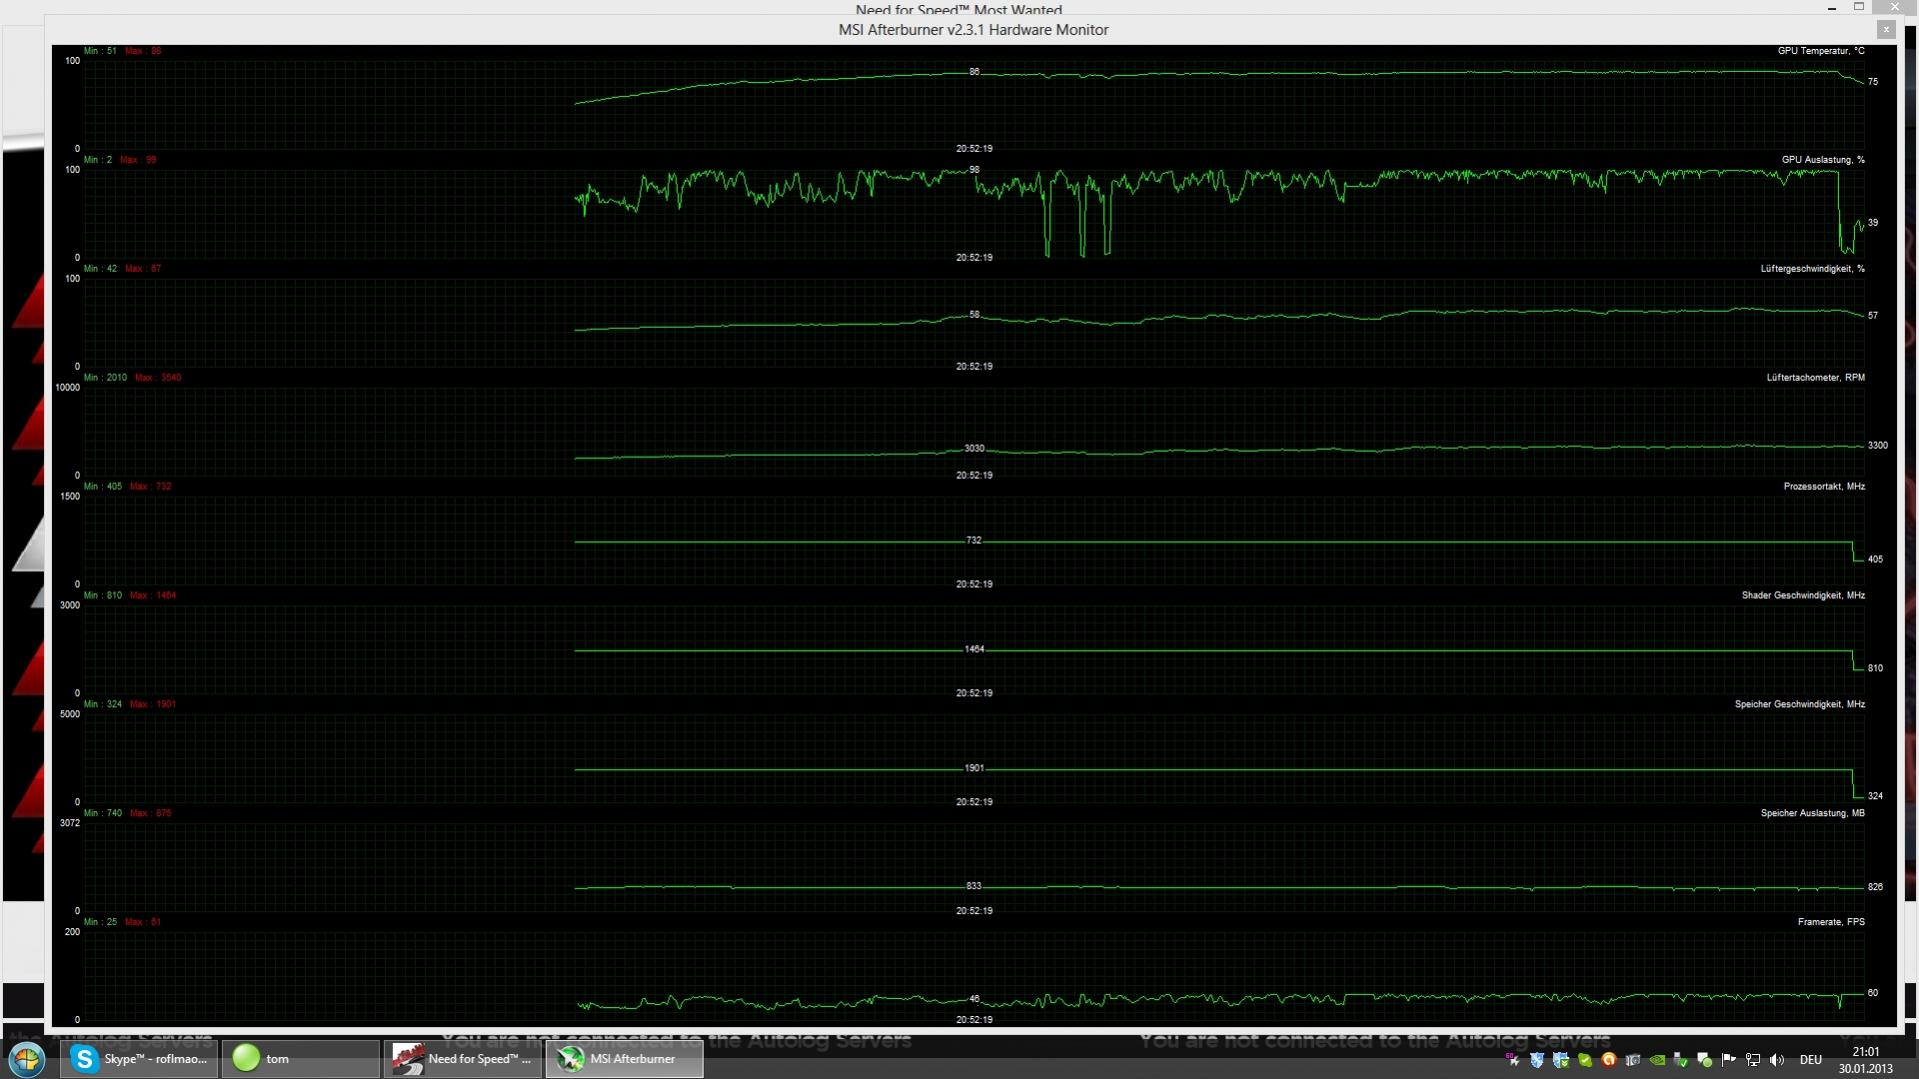Open the volume speaker tray icon
The width and height of the screenshot is (1919, 1079).
[x=1777, y=1060]
